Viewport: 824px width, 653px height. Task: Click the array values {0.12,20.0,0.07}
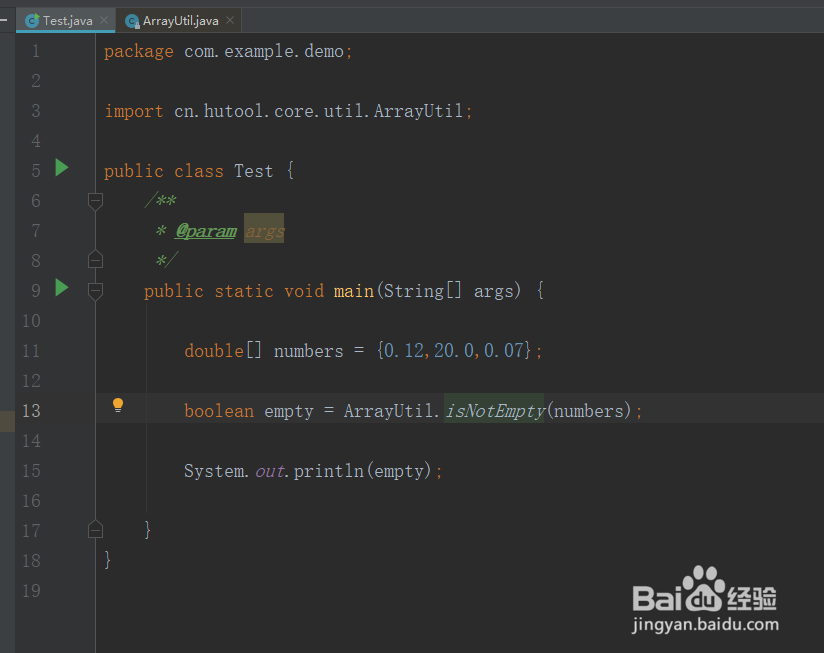454,350
